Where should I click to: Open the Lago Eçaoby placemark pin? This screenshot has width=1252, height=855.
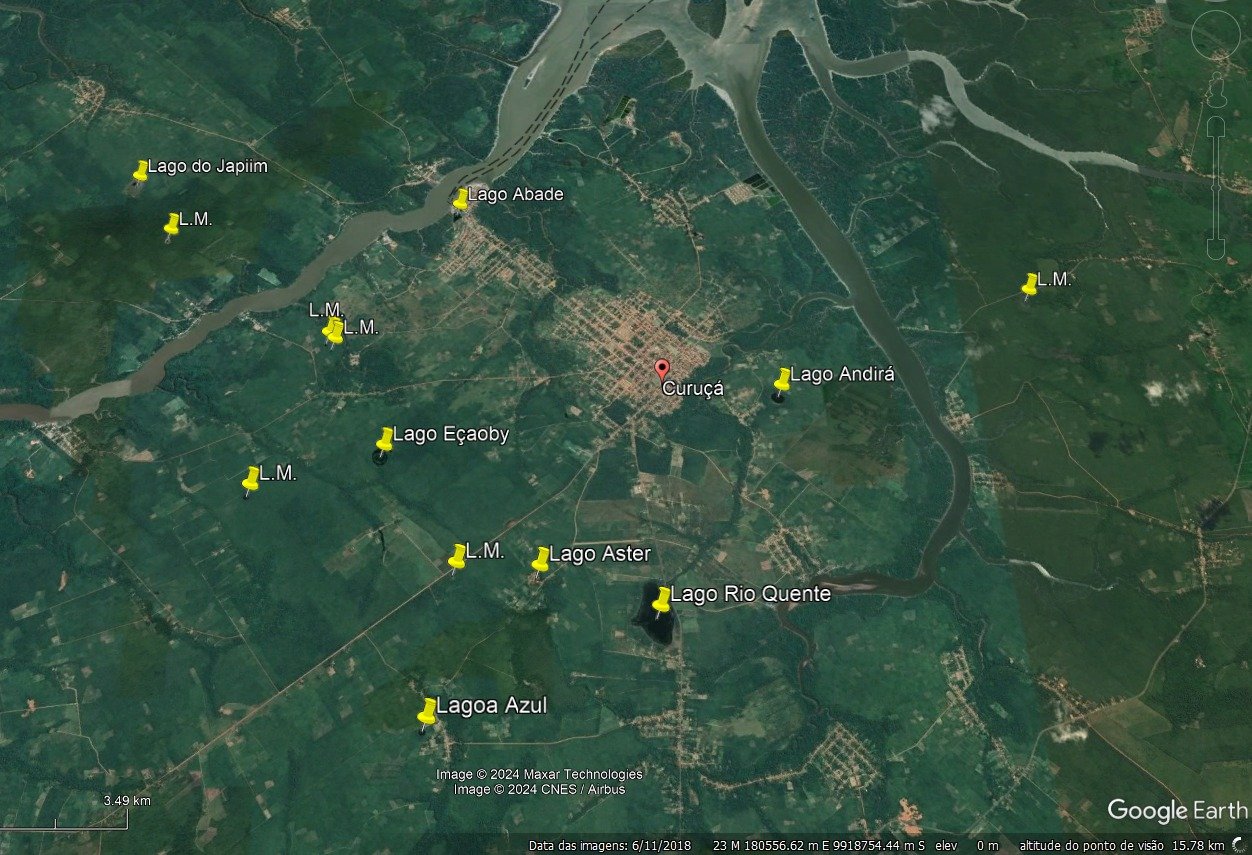(384, 439)
